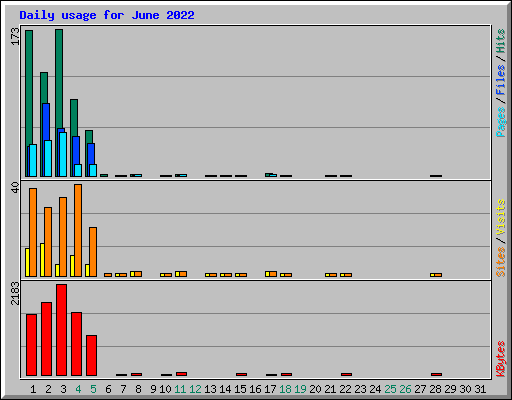Screen dimensions: 512x400
Task: Click the red KBytes bar for day 4
Action: tap(76, 344)
